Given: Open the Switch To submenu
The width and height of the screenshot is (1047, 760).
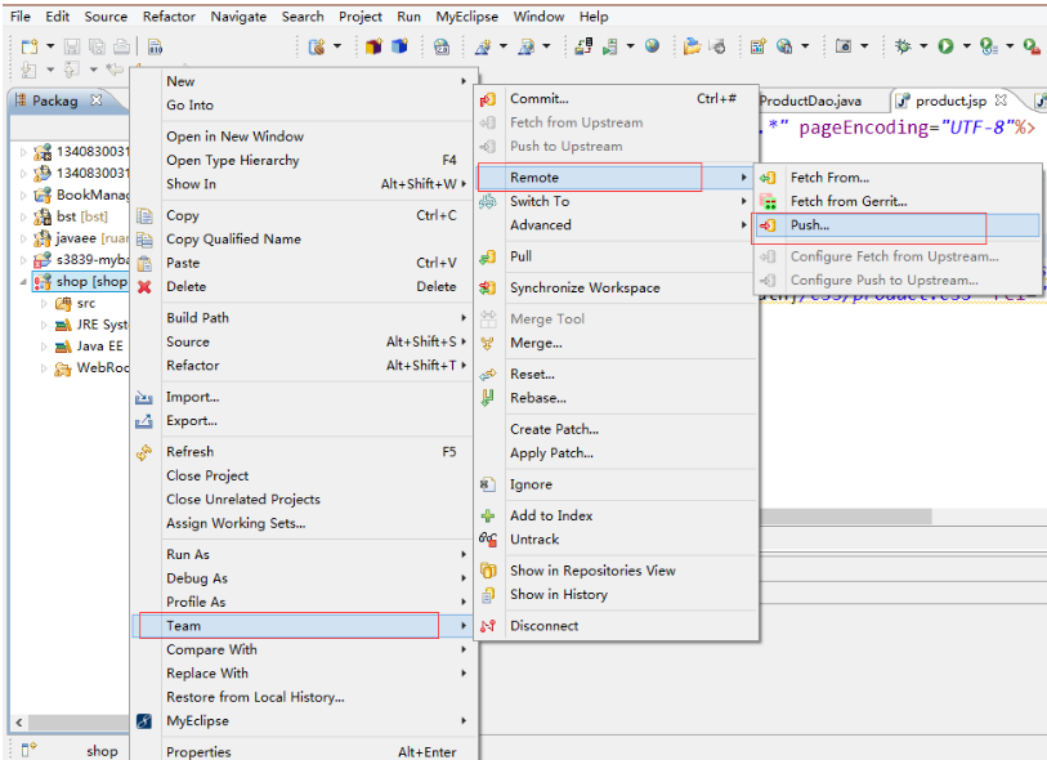Looking at the screenshot, I should click(x=616, y=201).
